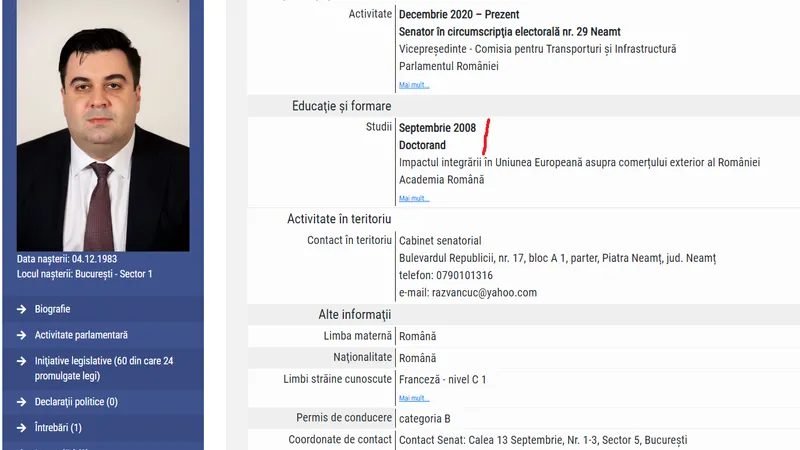Click the 'Naționalitate' row value Română
This screenshot has width=800, height=450.
417,359
